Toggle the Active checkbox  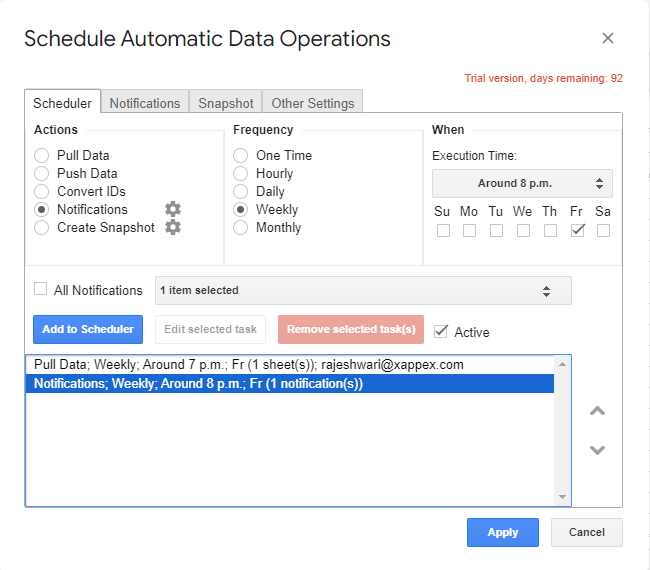click(441, 331)
